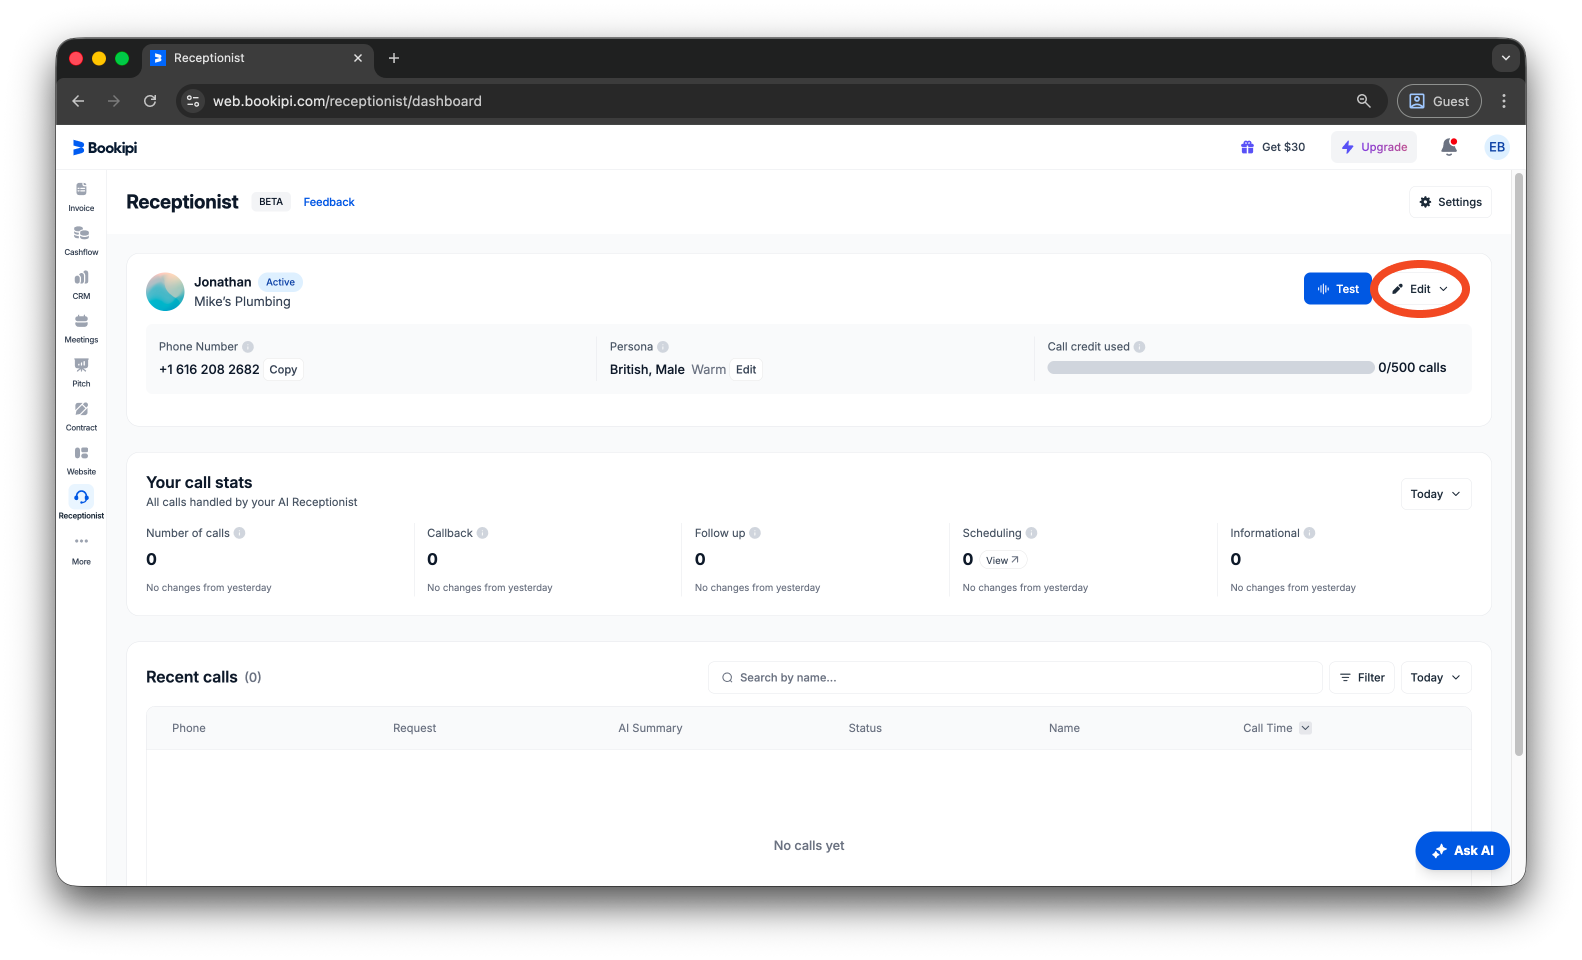Open receptionist Settings
1582x960 pixels.
(1450, 202)
